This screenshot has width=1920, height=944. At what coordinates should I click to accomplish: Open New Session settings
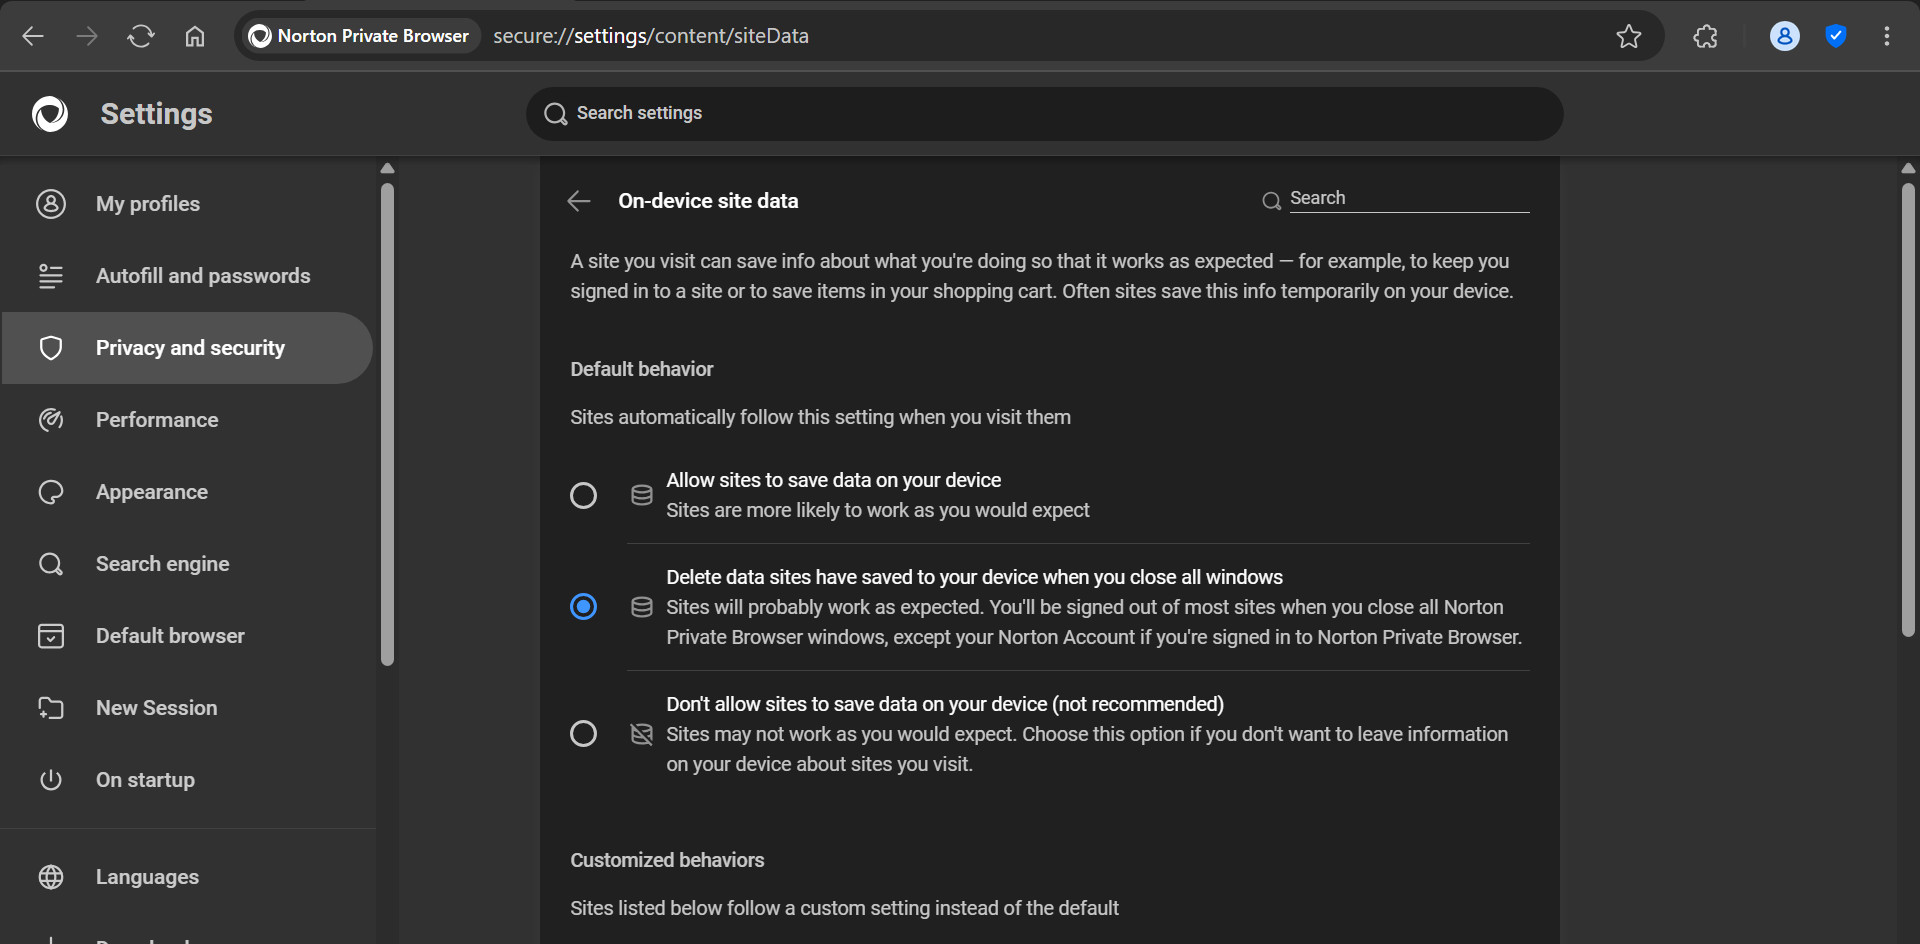(188, 708)
